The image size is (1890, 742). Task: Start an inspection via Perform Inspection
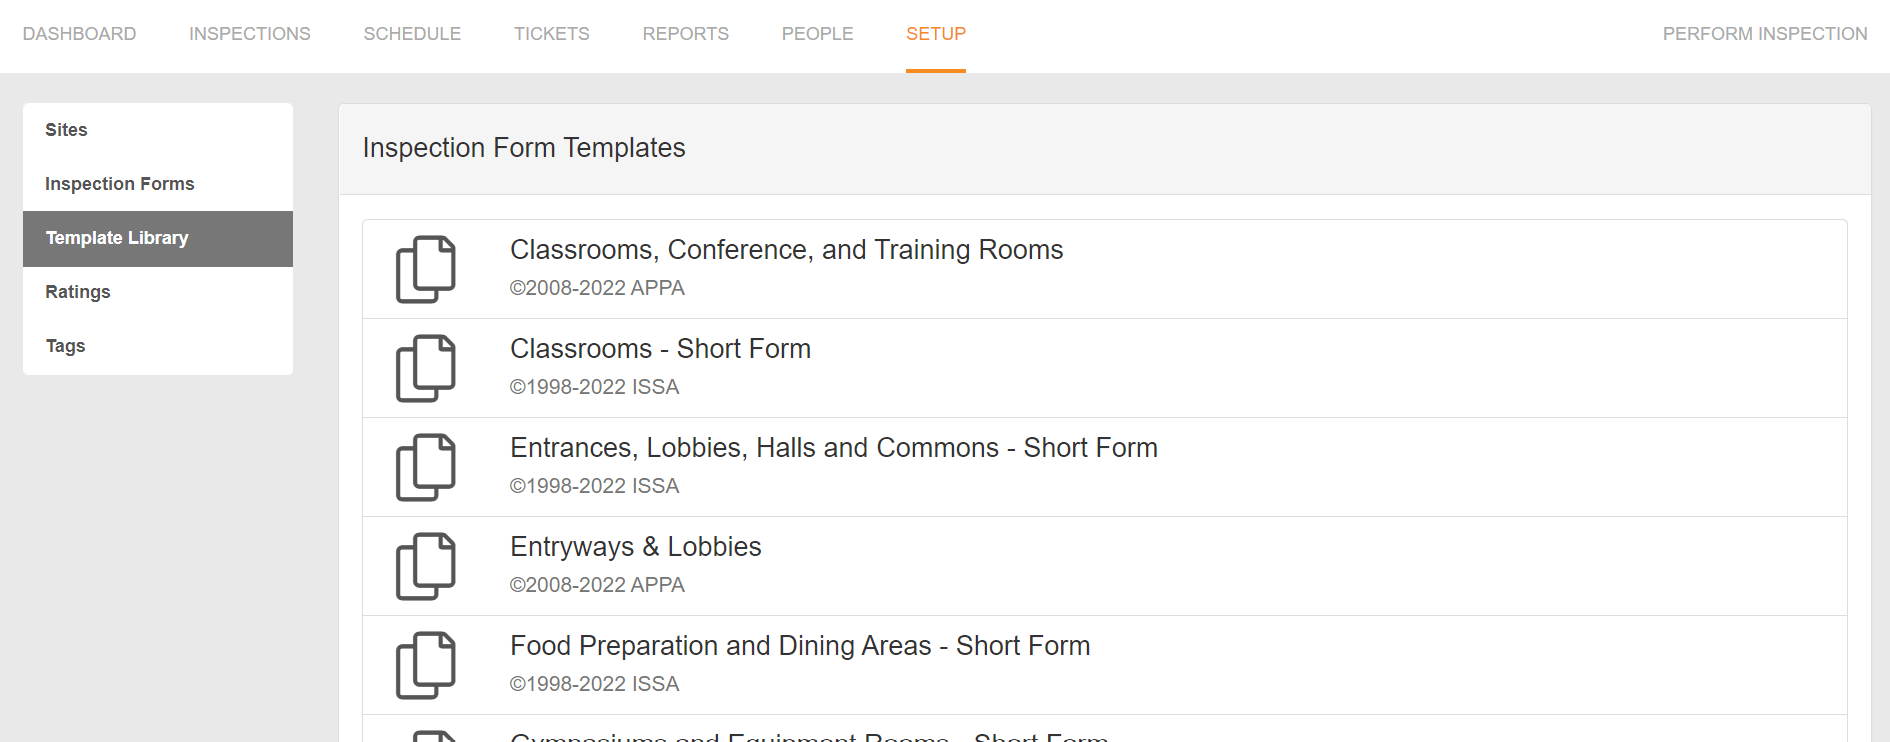pos(1764,33)
